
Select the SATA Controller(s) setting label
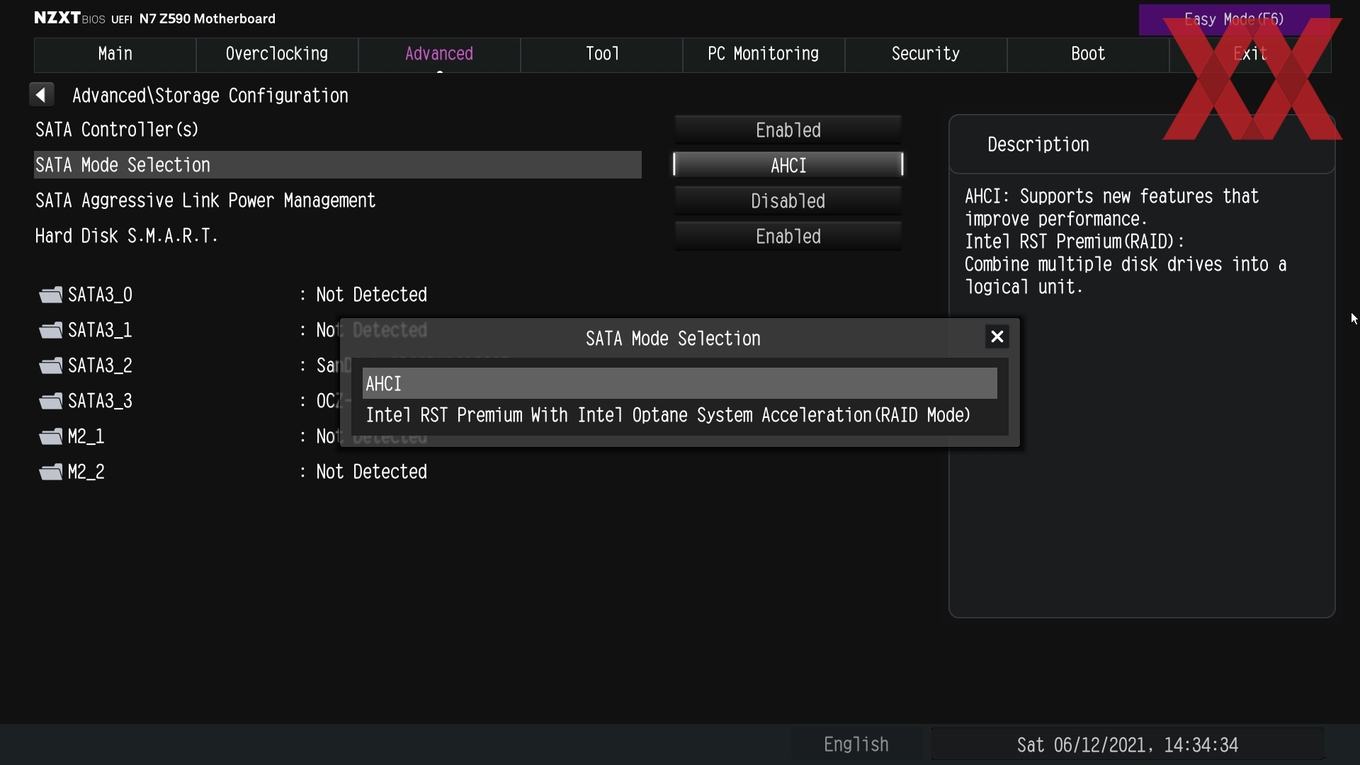[117, 130]
